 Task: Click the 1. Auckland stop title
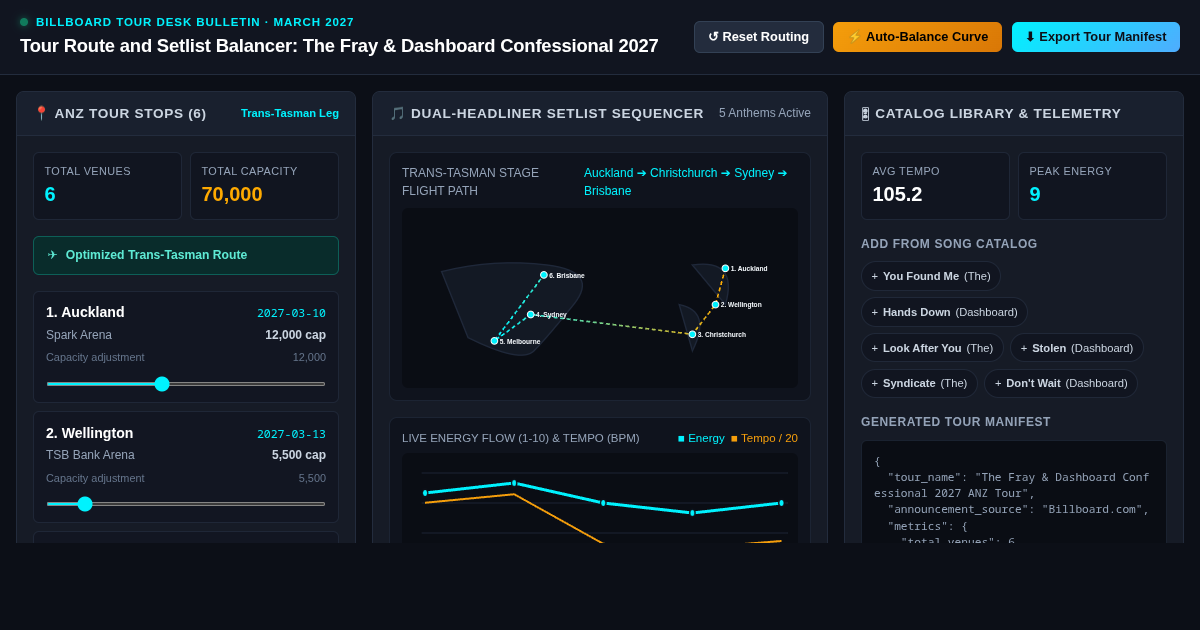[85, 312]
